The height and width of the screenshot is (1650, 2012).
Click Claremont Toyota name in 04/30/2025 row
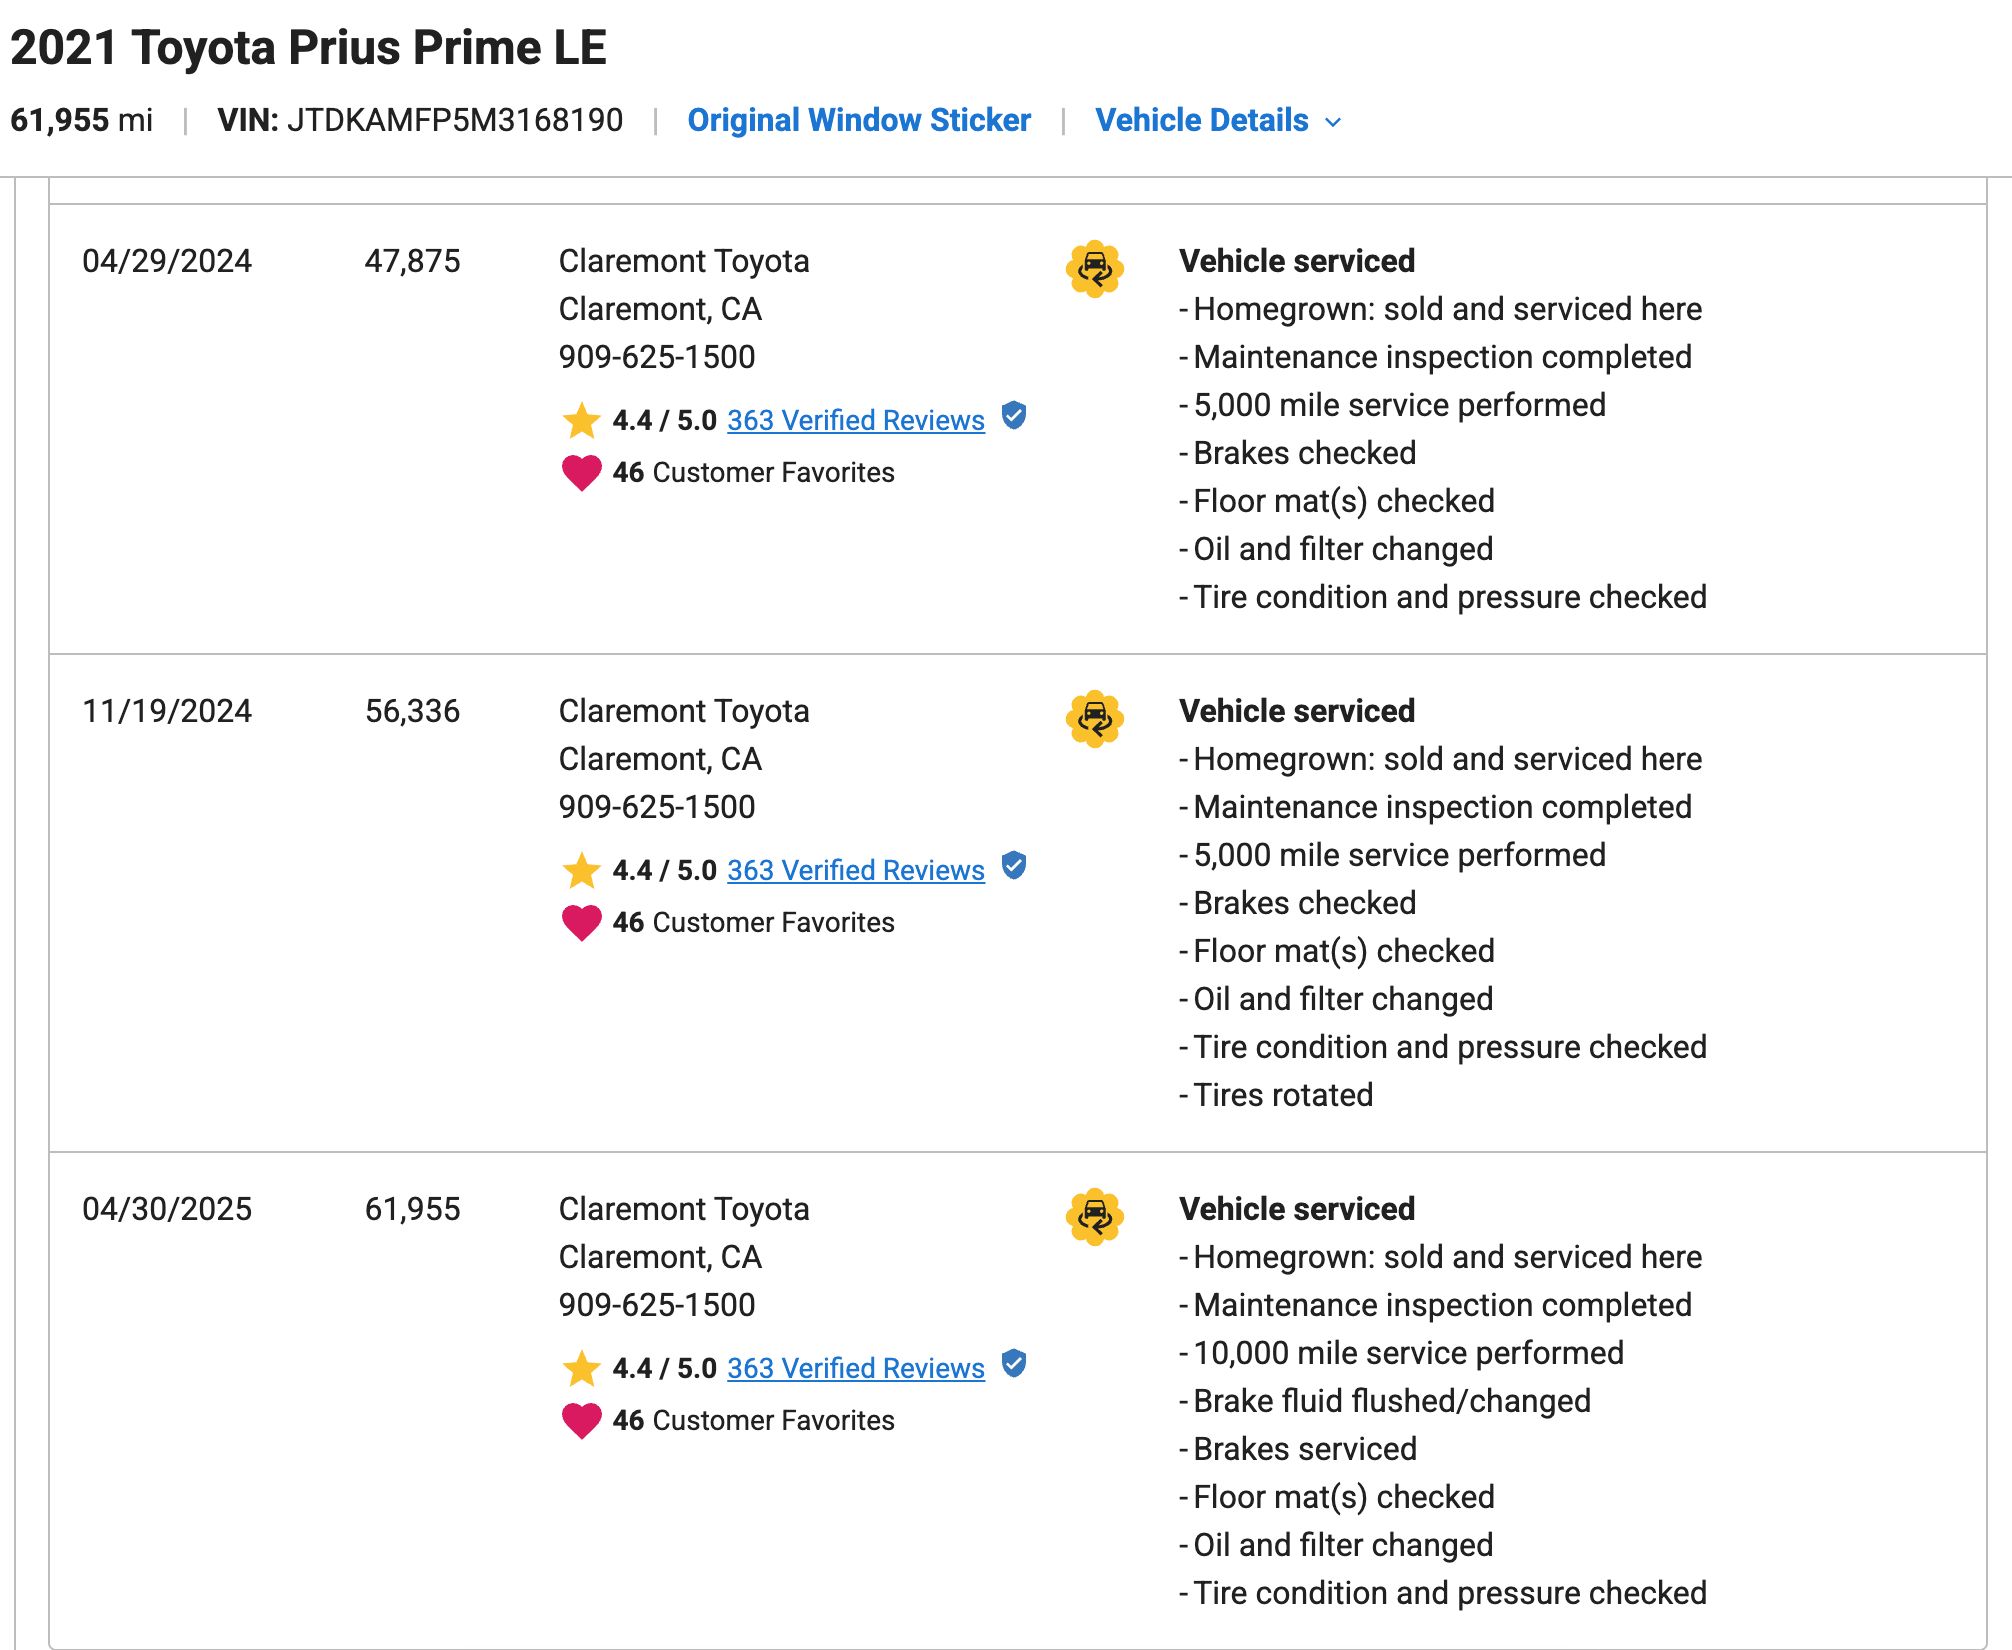pos(684,1209)
